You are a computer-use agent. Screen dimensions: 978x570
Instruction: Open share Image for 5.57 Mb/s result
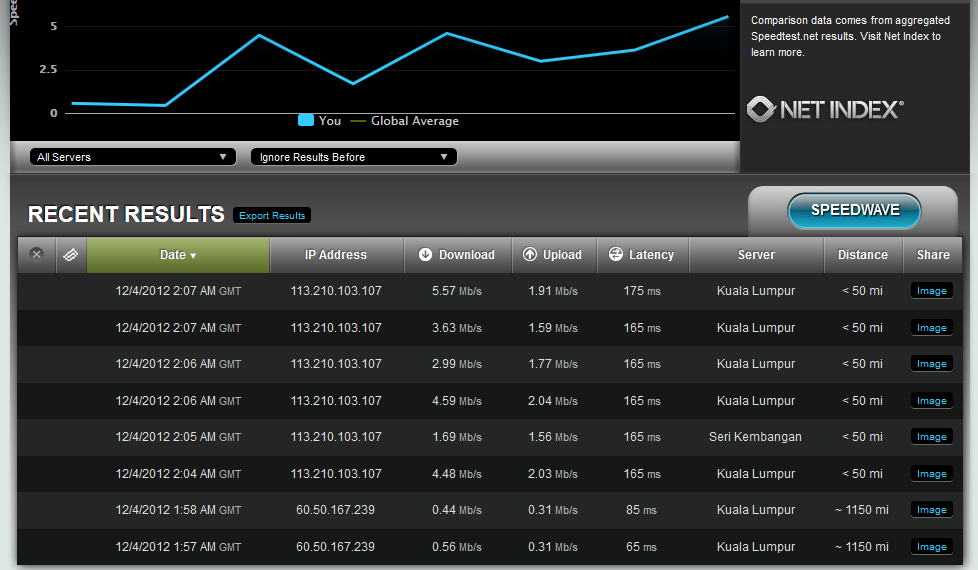931,291
